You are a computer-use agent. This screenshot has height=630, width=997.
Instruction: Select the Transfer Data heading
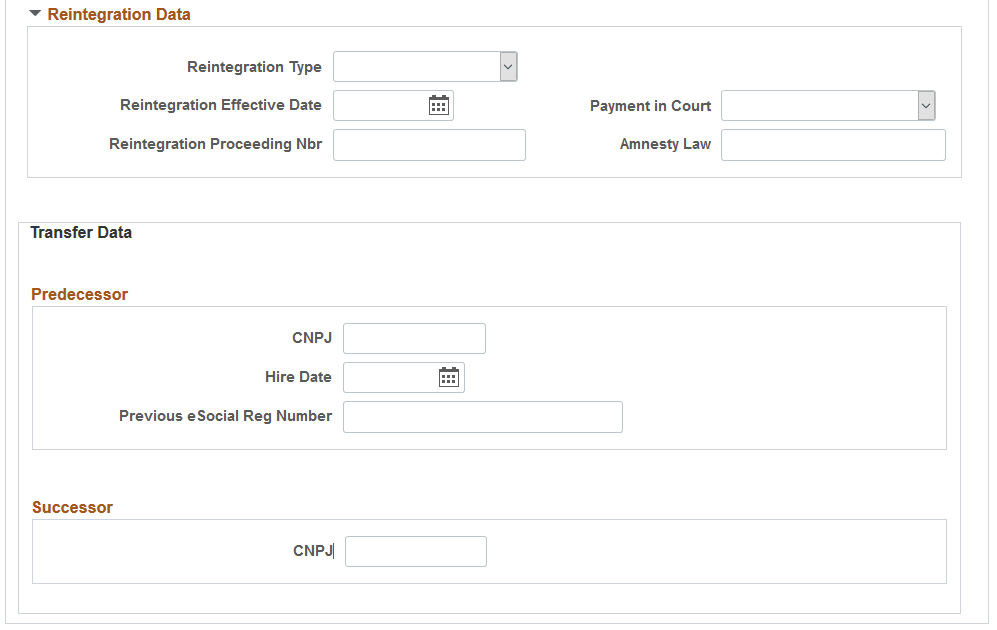point(81,233)
